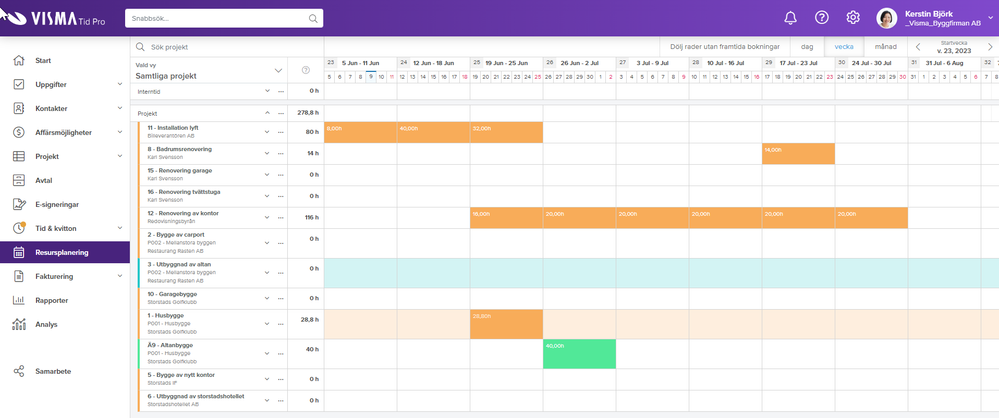Click the Sök projekt search field

coord(230,47)
